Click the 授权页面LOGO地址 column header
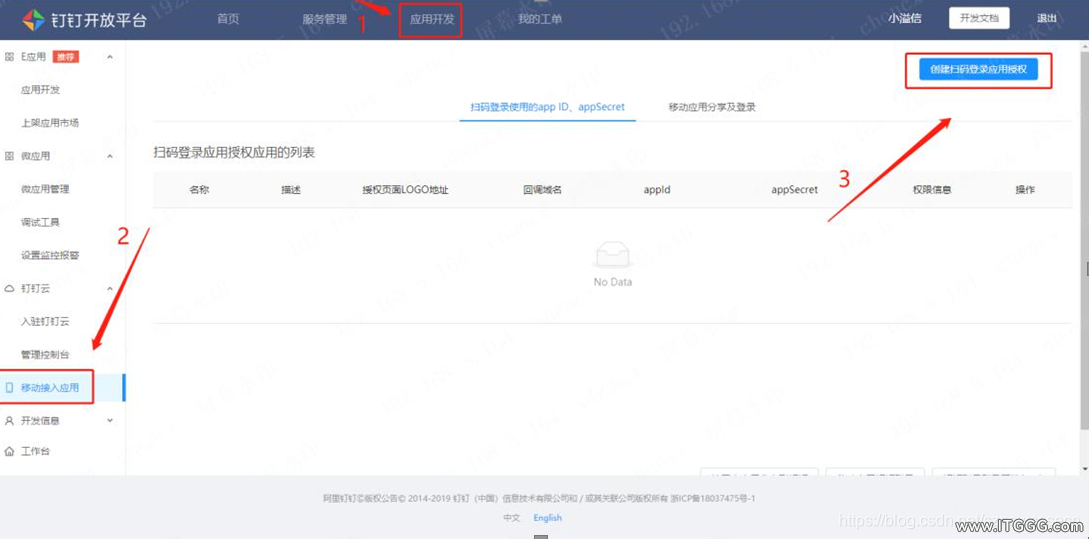This screenshot has width=1089, height=539. tap(405, 190)
